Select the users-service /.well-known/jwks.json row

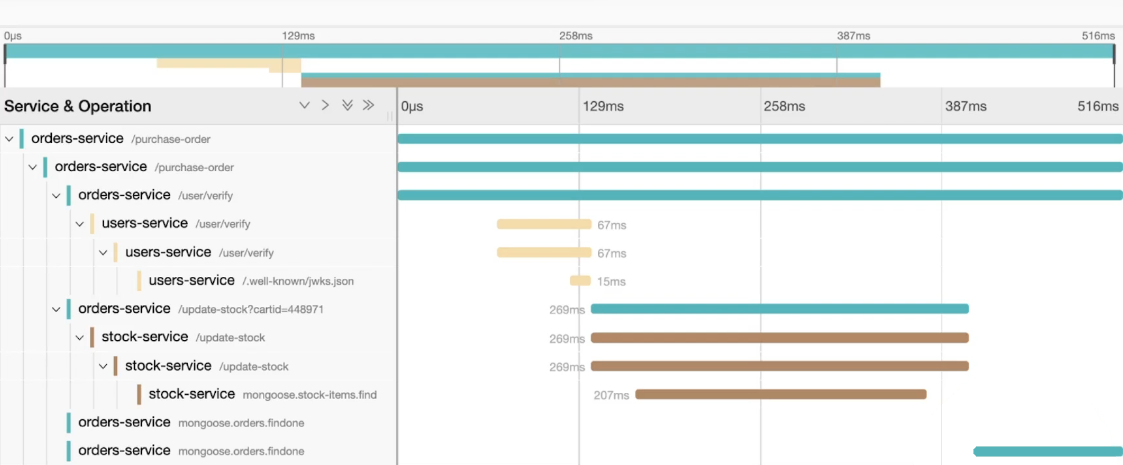click(250, 281)
